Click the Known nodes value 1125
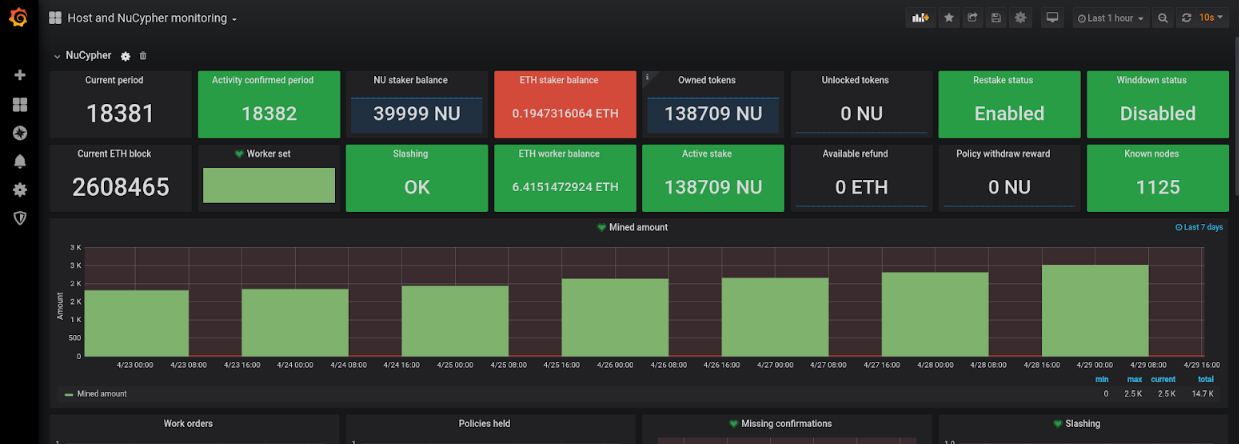Image resolution: width=1240 pixels, height=444 pixels. click(1158, 187)
